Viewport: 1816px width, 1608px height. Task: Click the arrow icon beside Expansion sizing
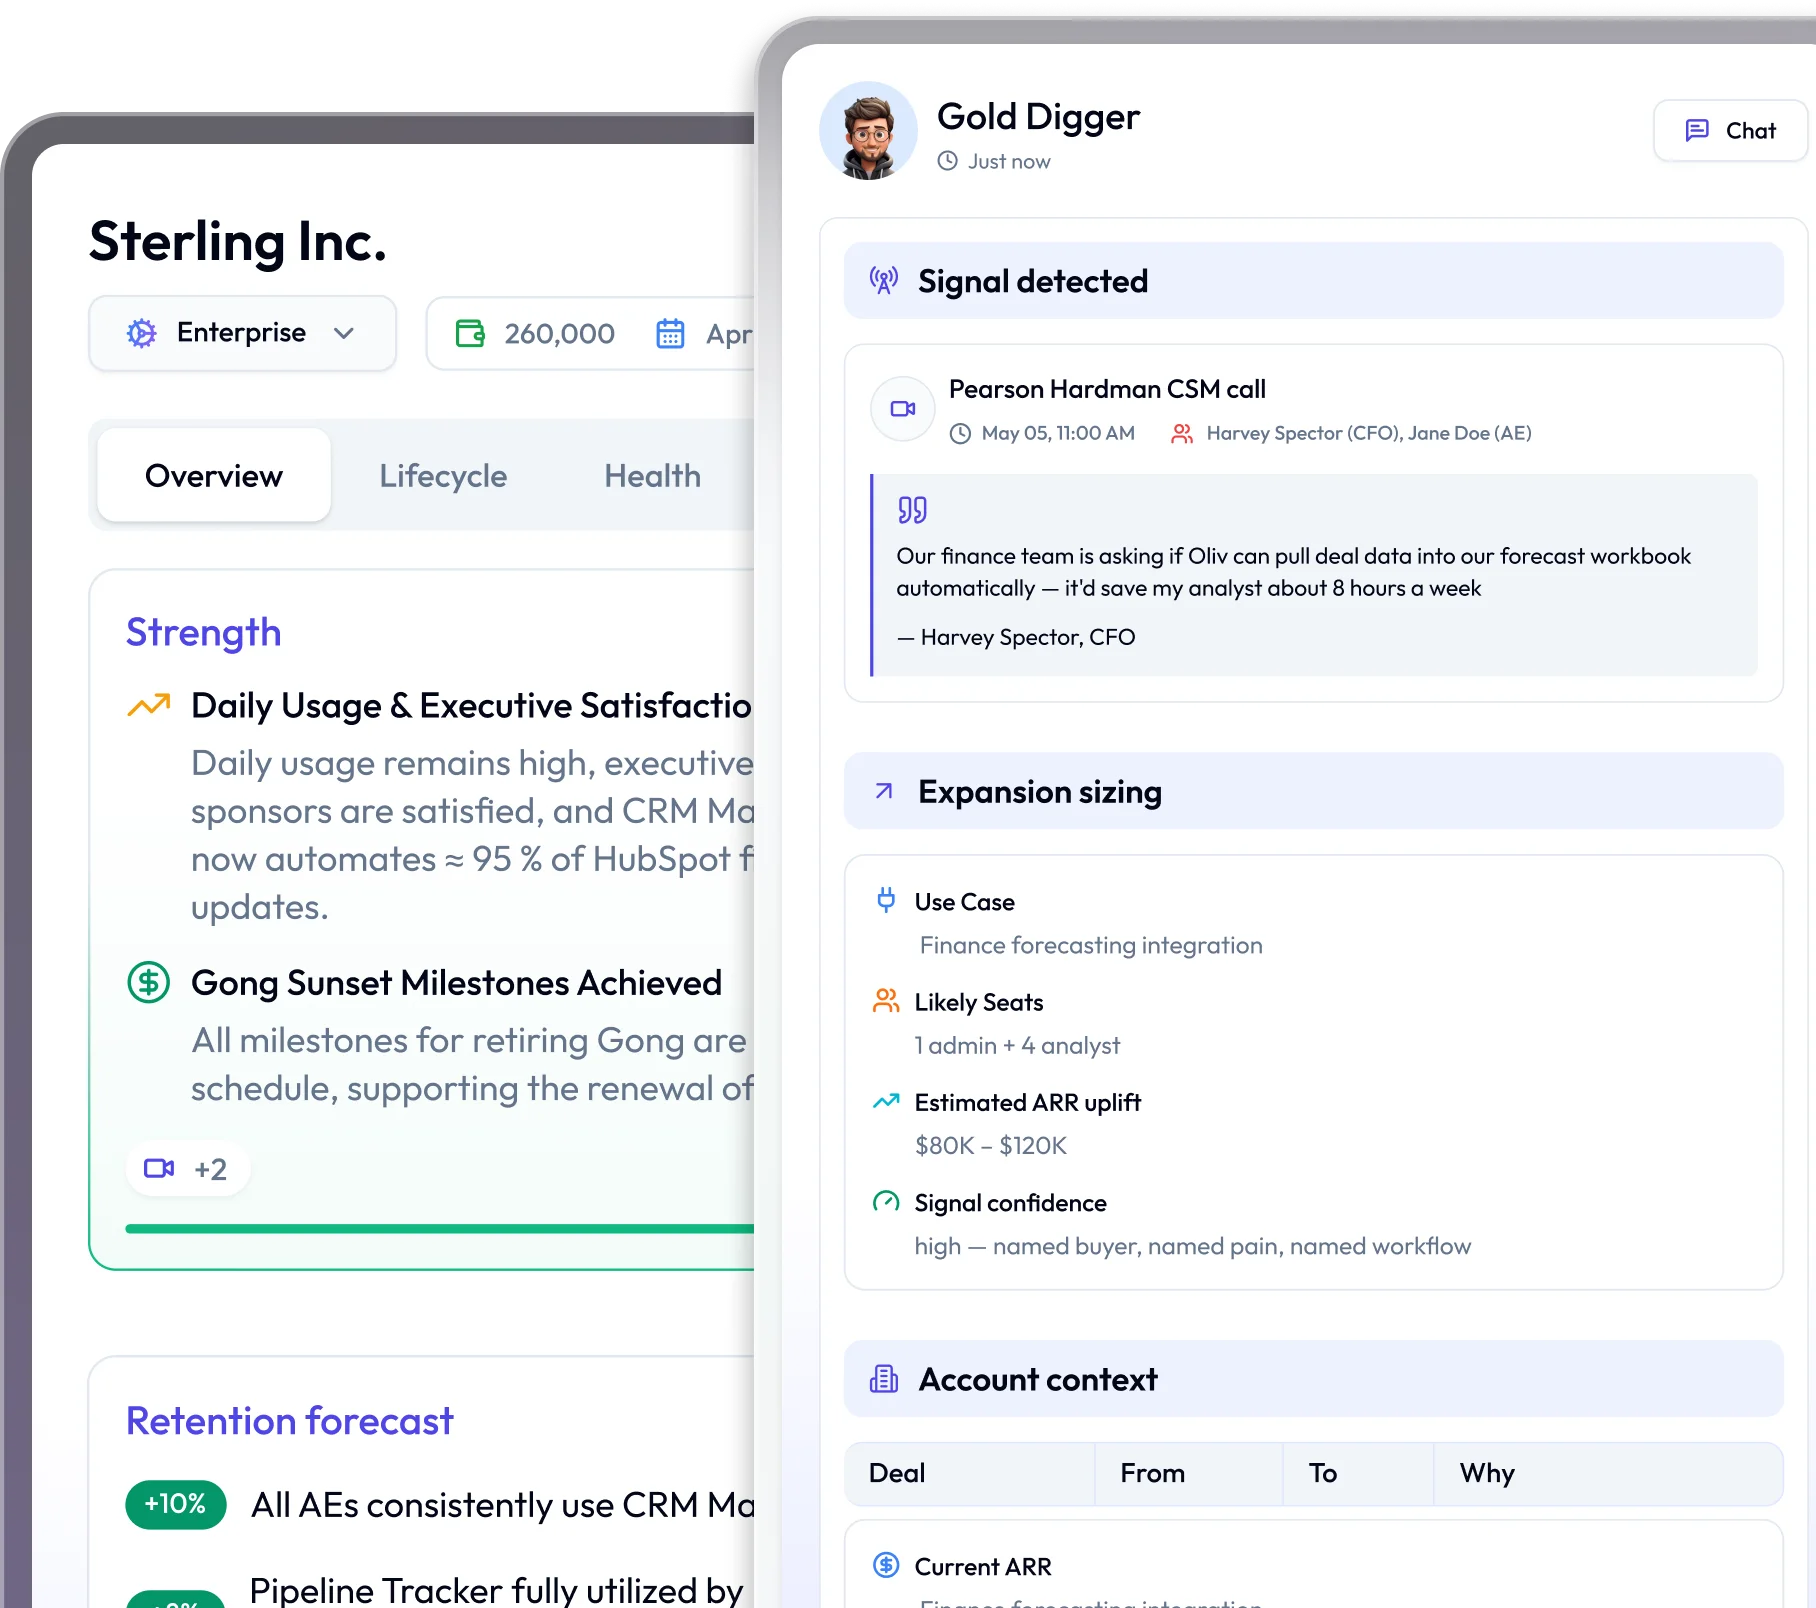884,791
